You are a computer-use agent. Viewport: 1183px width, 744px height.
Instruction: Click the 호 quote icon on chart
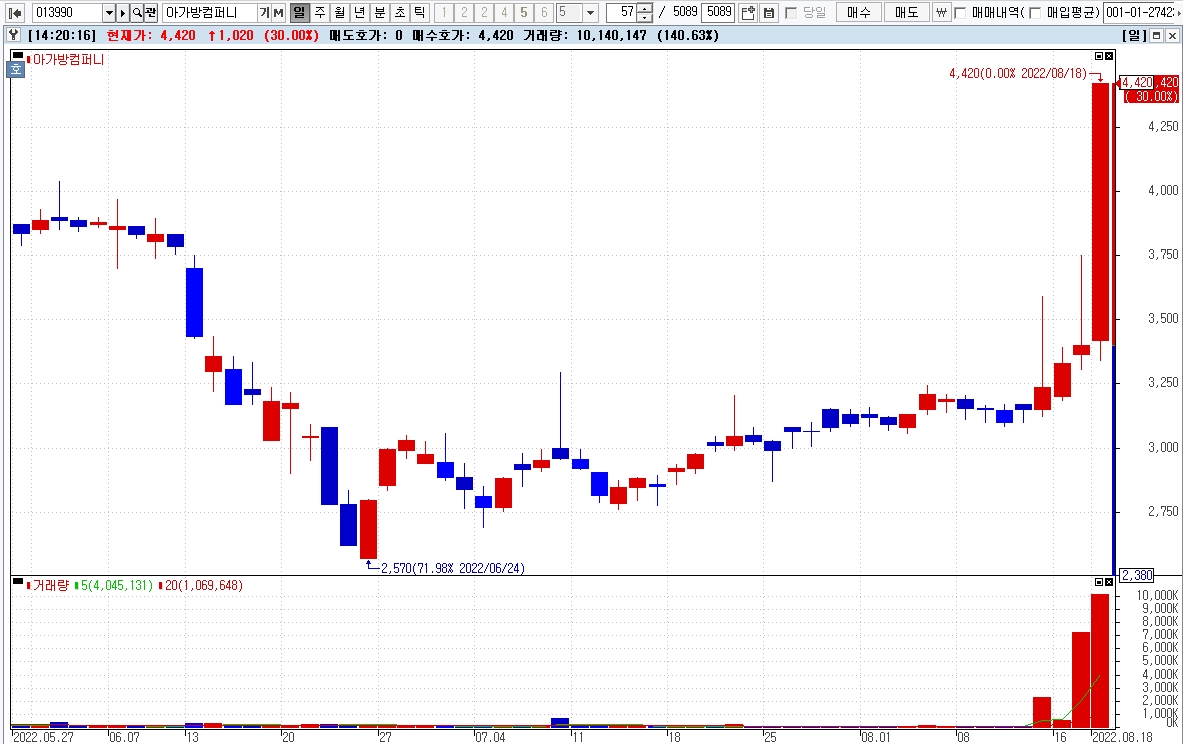[x=16, y=69]
